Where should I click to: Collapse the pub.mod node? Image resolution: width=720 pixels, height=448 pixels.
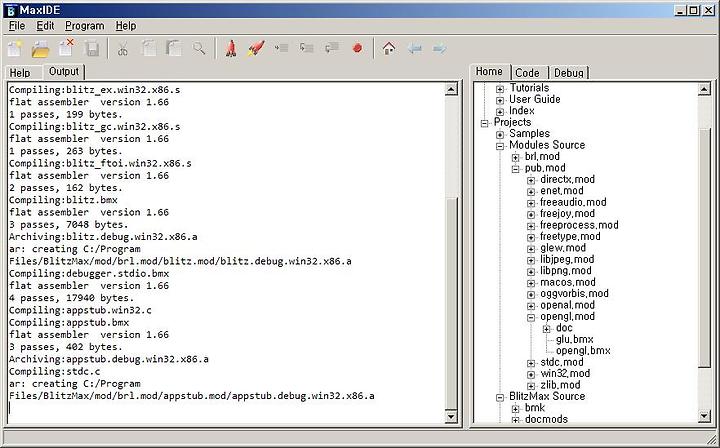pos(516,169)
